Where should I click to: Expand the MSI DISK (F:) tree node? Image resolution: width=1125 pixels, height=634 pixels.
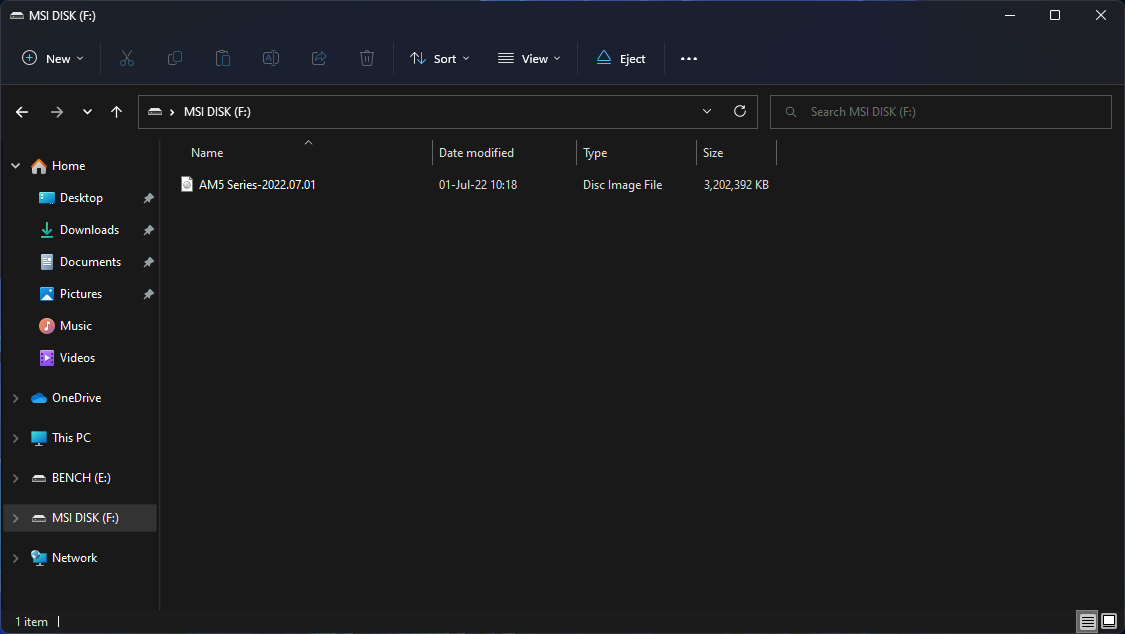pyautogui.click(x=16, y=518)
